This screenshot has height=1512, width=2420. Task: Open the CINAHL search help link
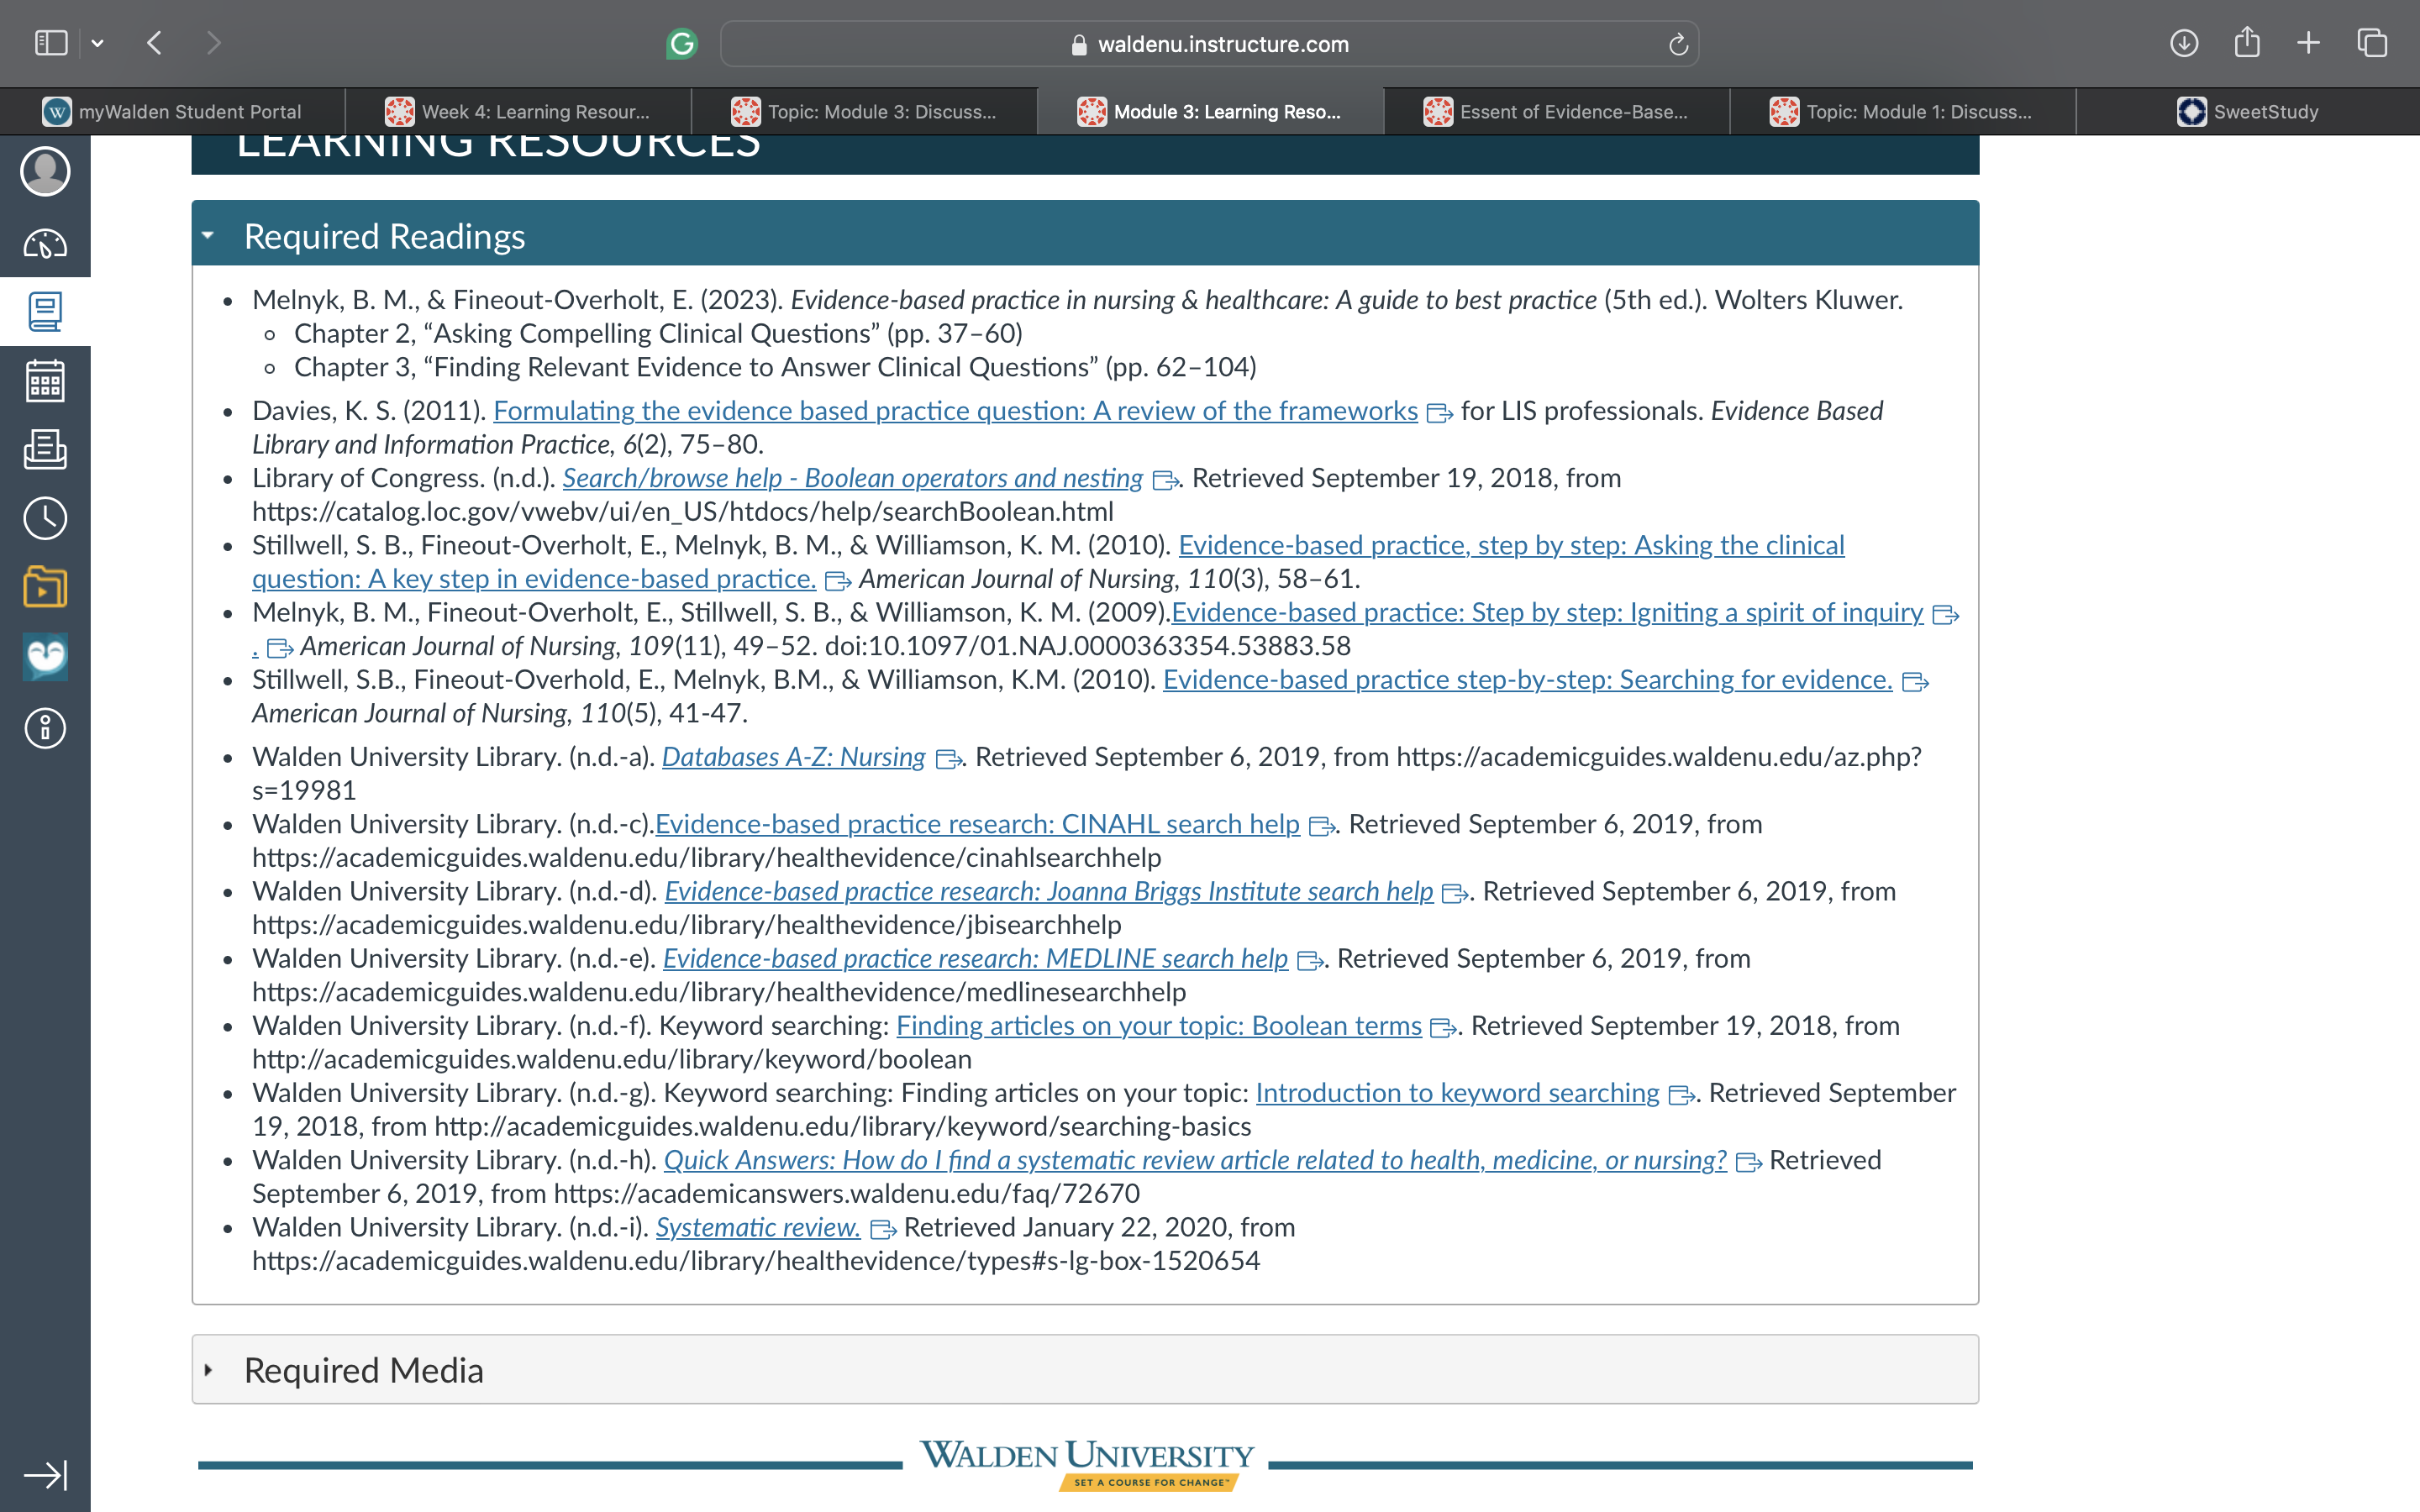pos(977,824)
